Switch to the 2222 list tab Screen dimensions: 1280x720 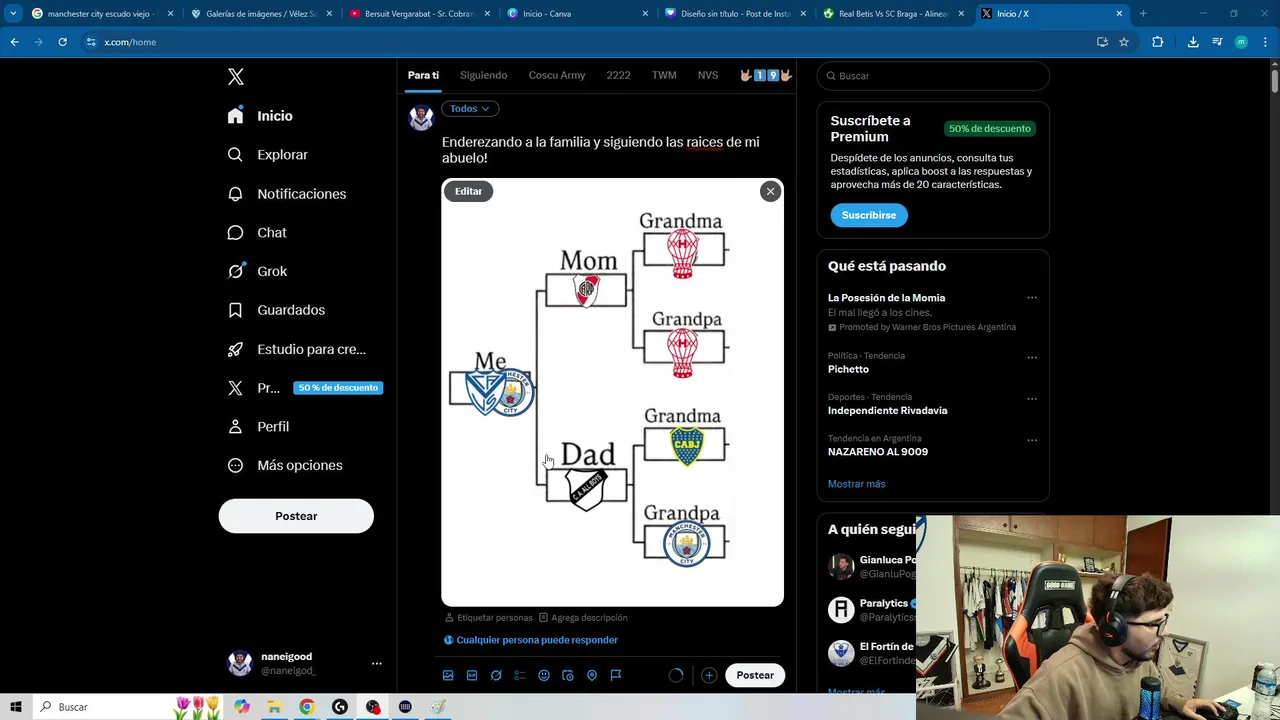(x=618, y=75)
